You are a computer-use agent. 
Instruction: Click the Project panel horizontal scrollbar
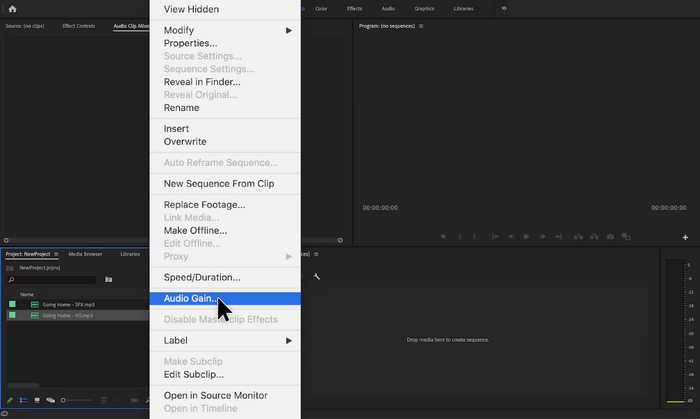[x=23, y=385]
